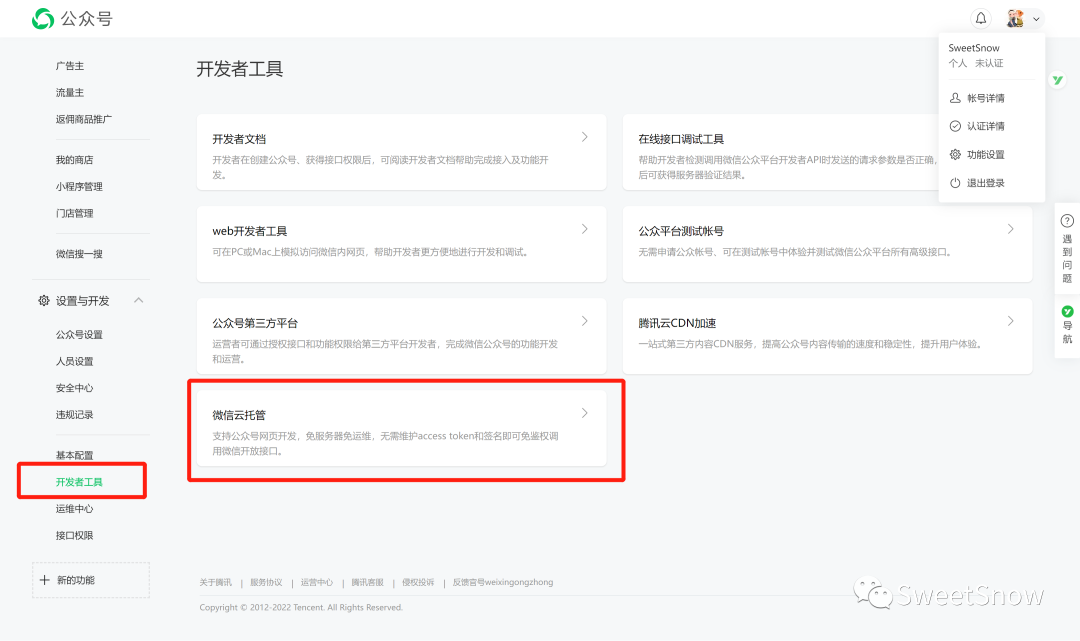Open 门店管理 in sidebar
The width and height of the screenshot is (1080, 641).
[x=74, y=214]
